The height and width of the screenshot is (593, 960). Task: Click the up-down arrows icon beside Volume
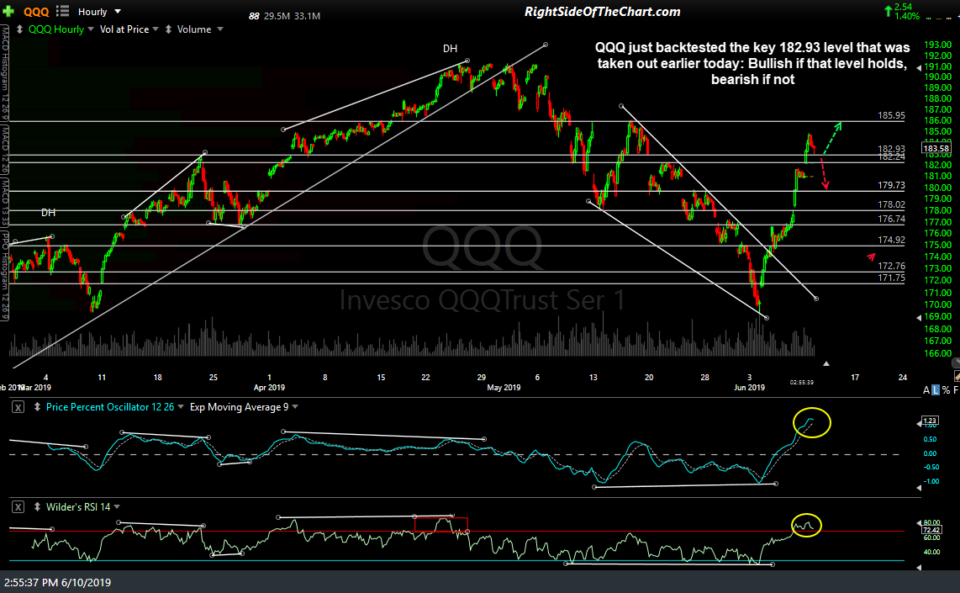pos(168,29)
